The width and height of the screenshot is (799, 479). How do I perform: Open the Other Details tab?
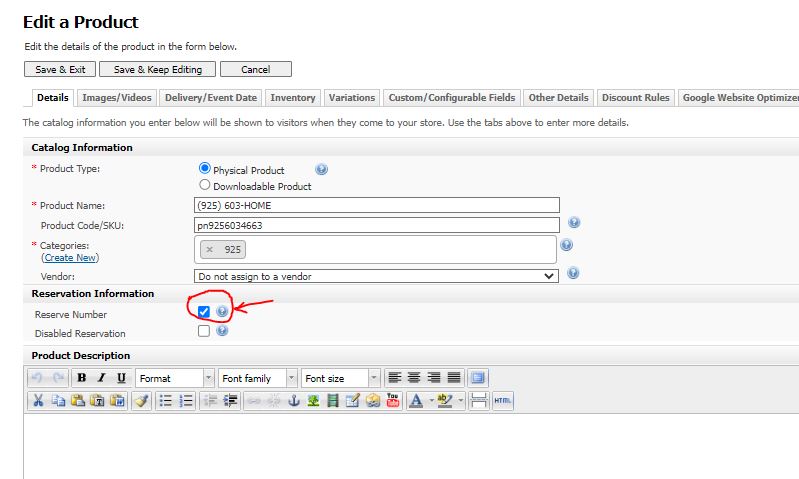558,97
